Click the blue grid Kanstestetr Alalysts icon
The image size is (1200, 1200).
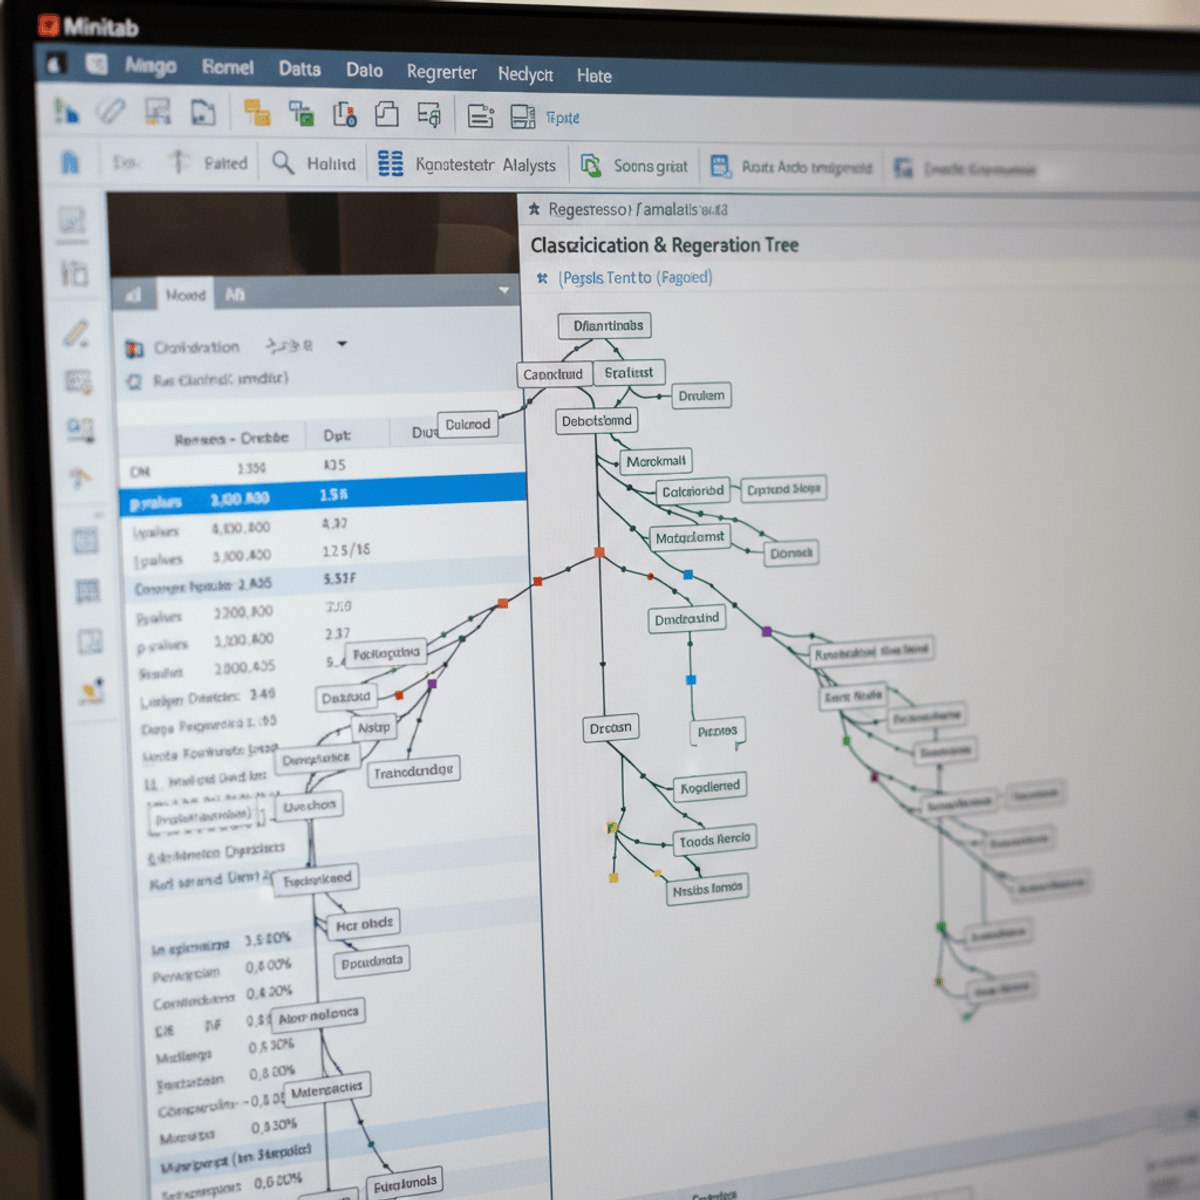point(390,163)
